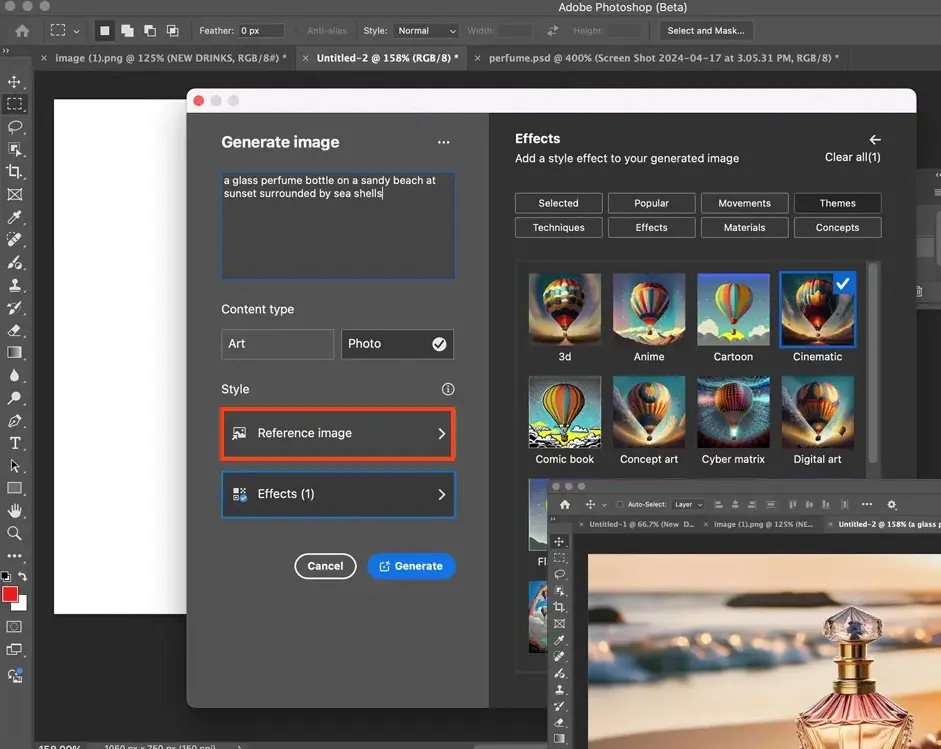Select the Eyedropper tool
This screenshot has width=941, height=749.
[x=15, y=217]
